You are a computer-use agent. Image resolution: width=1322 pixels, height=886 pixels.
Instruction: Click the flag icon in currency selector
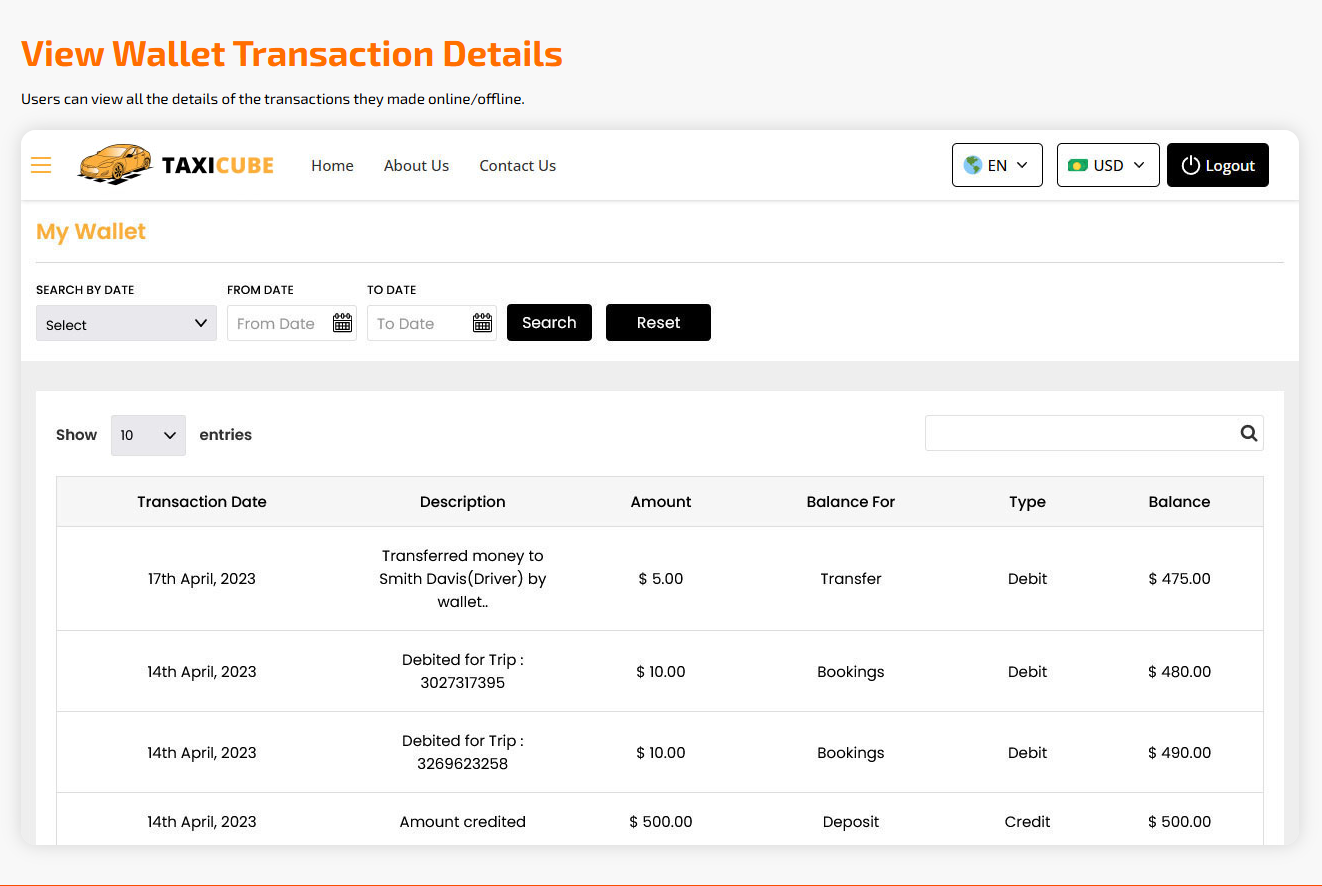pos(1078,165)
